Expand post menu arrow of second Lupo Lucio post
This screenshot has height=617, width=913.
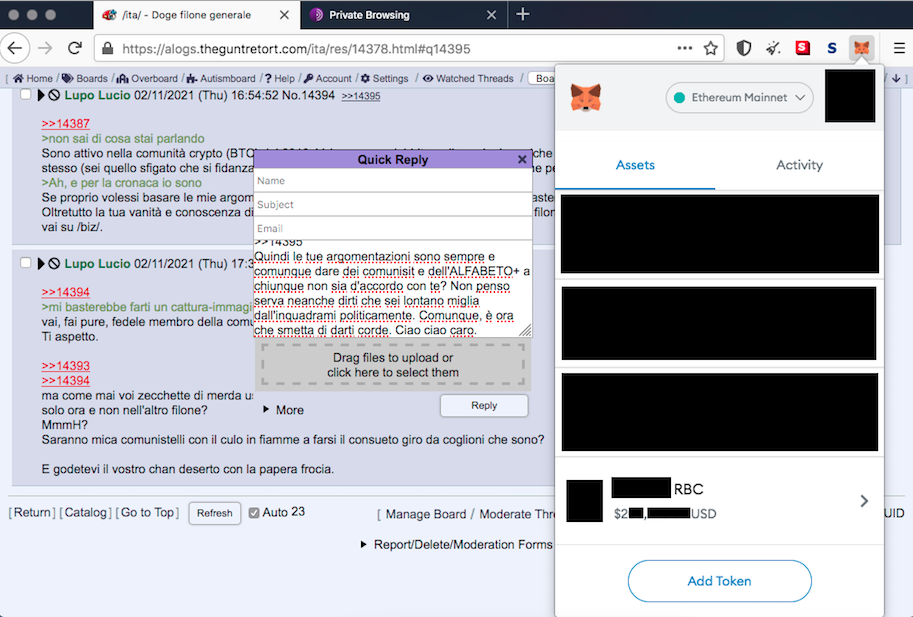click(41, 264)
